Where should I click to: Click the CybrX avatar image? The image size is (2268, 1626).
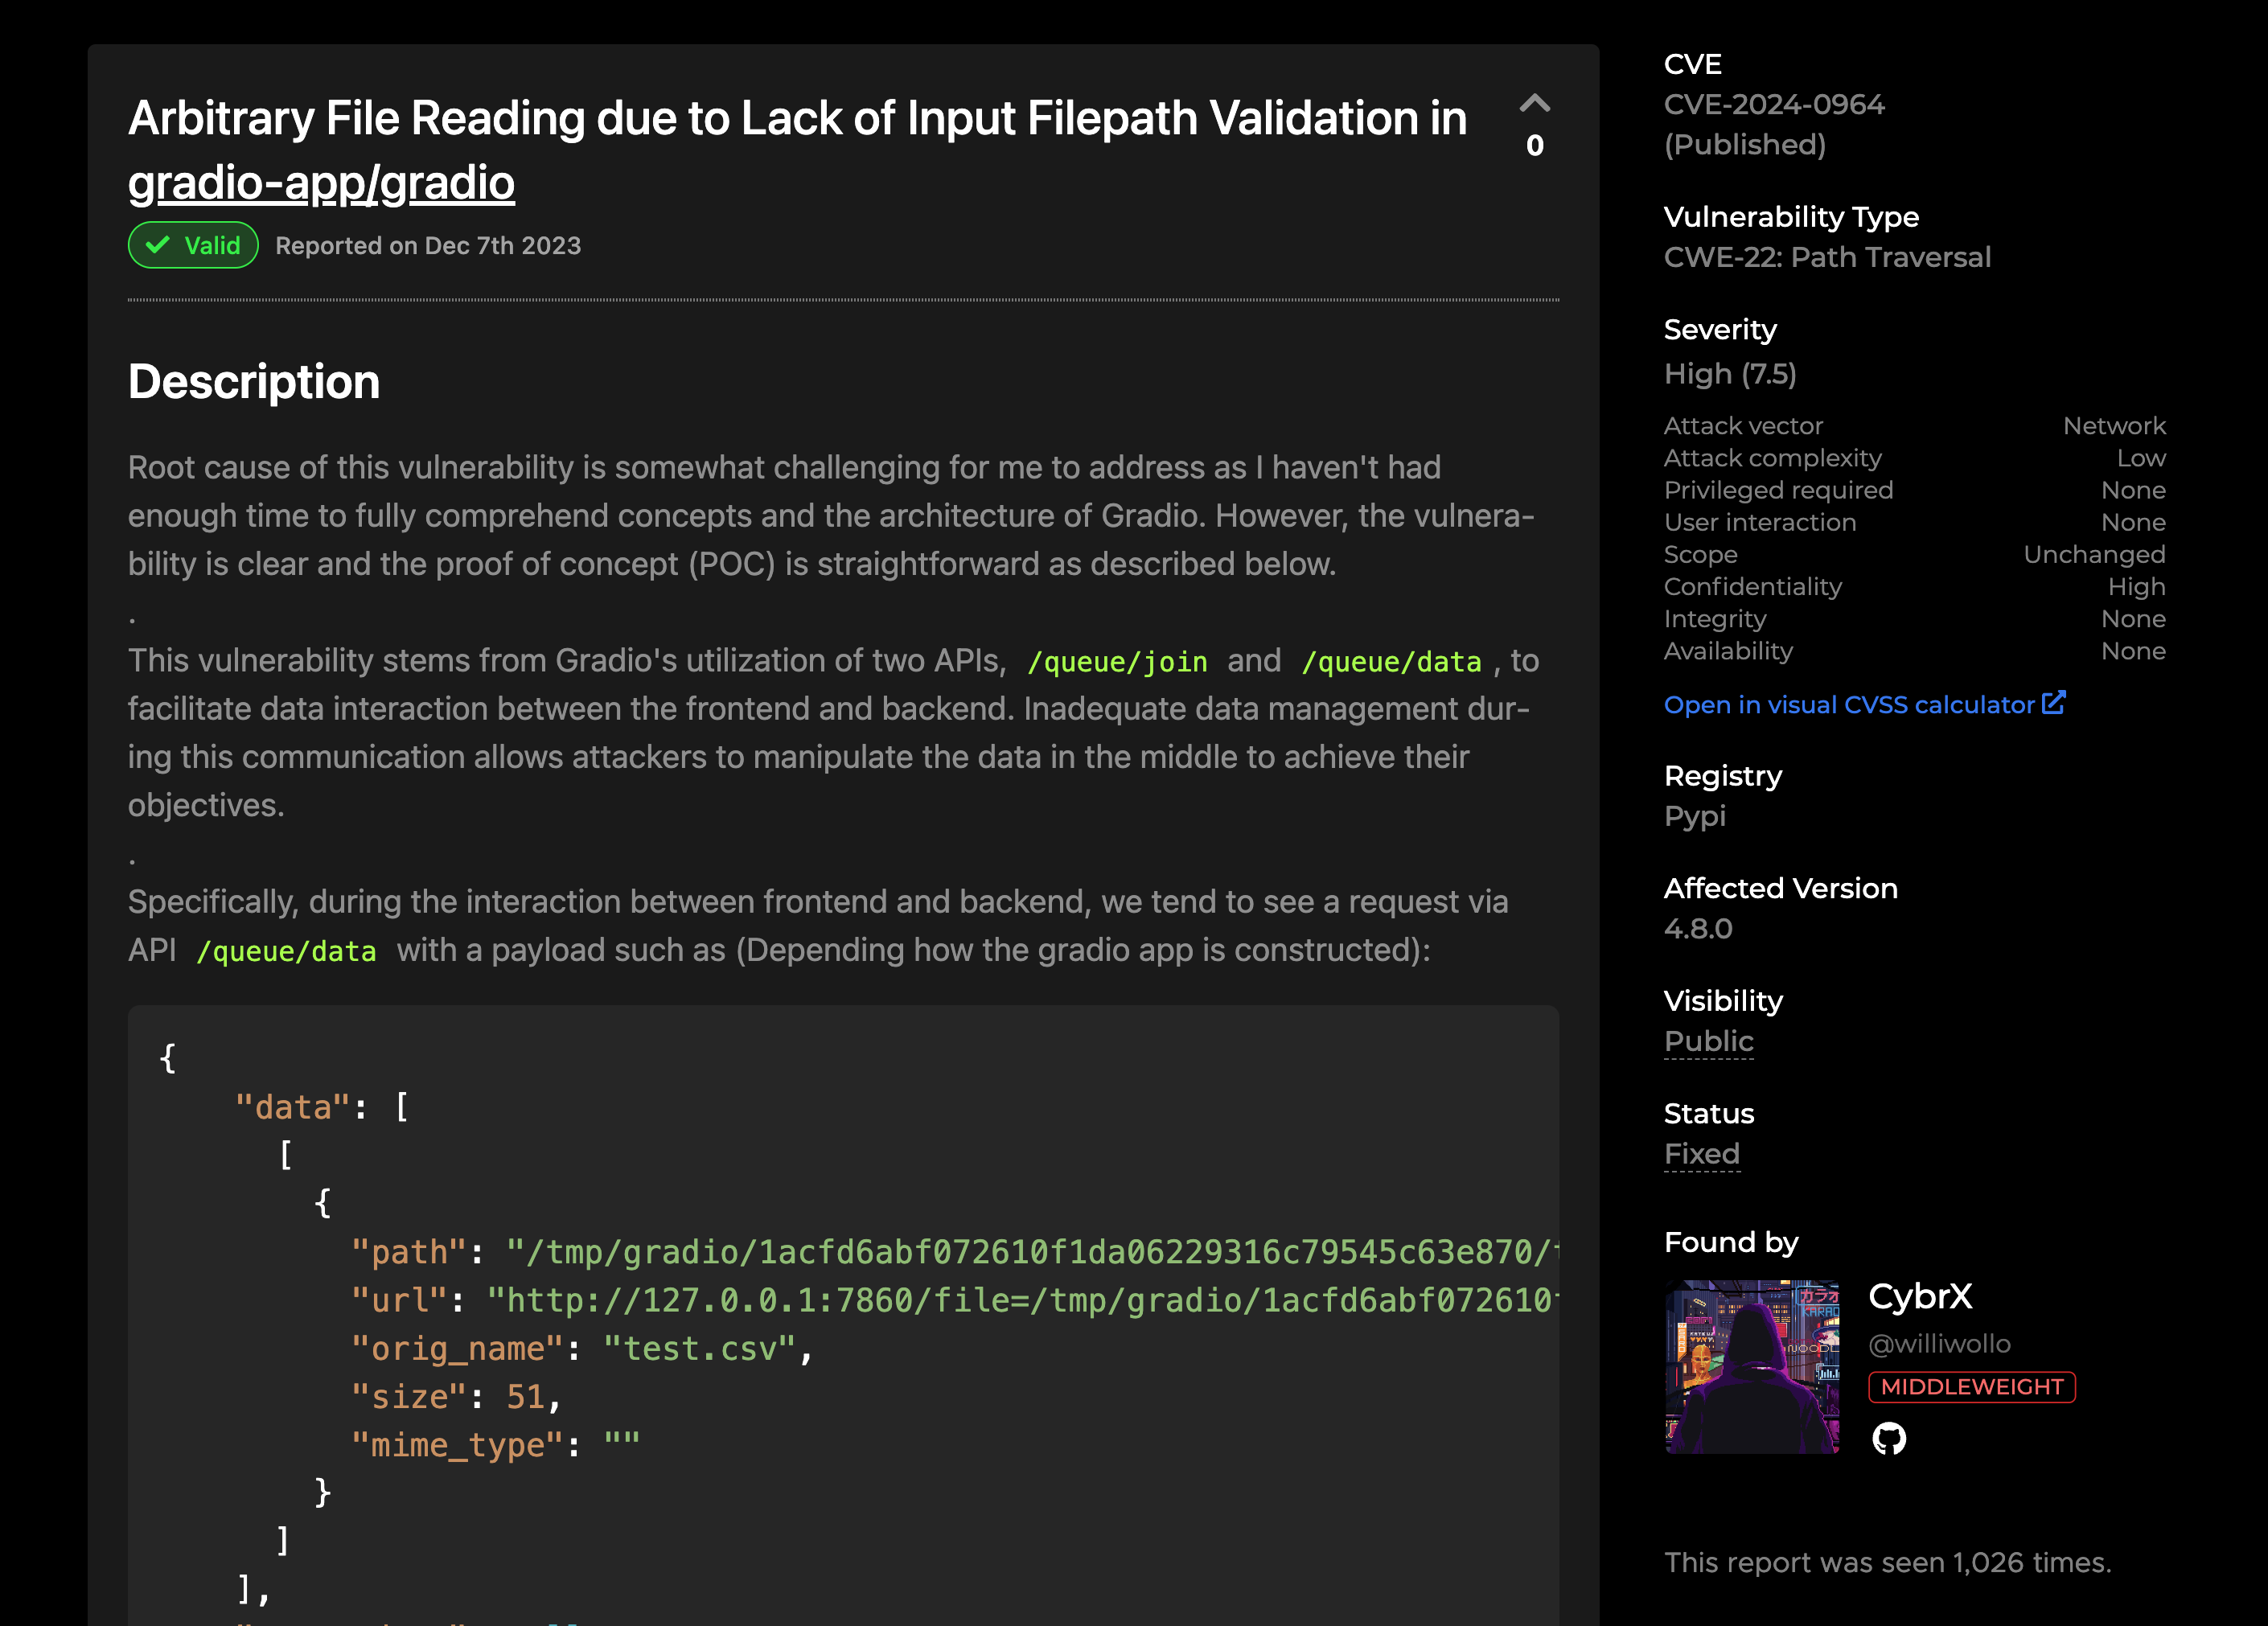pos(1751,1366)
